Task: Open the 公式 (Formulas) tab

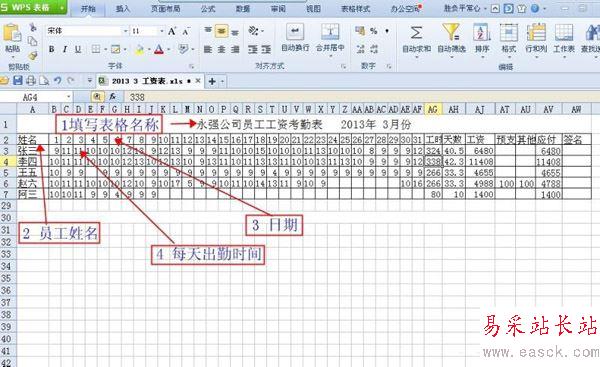Action: point(208,8)
